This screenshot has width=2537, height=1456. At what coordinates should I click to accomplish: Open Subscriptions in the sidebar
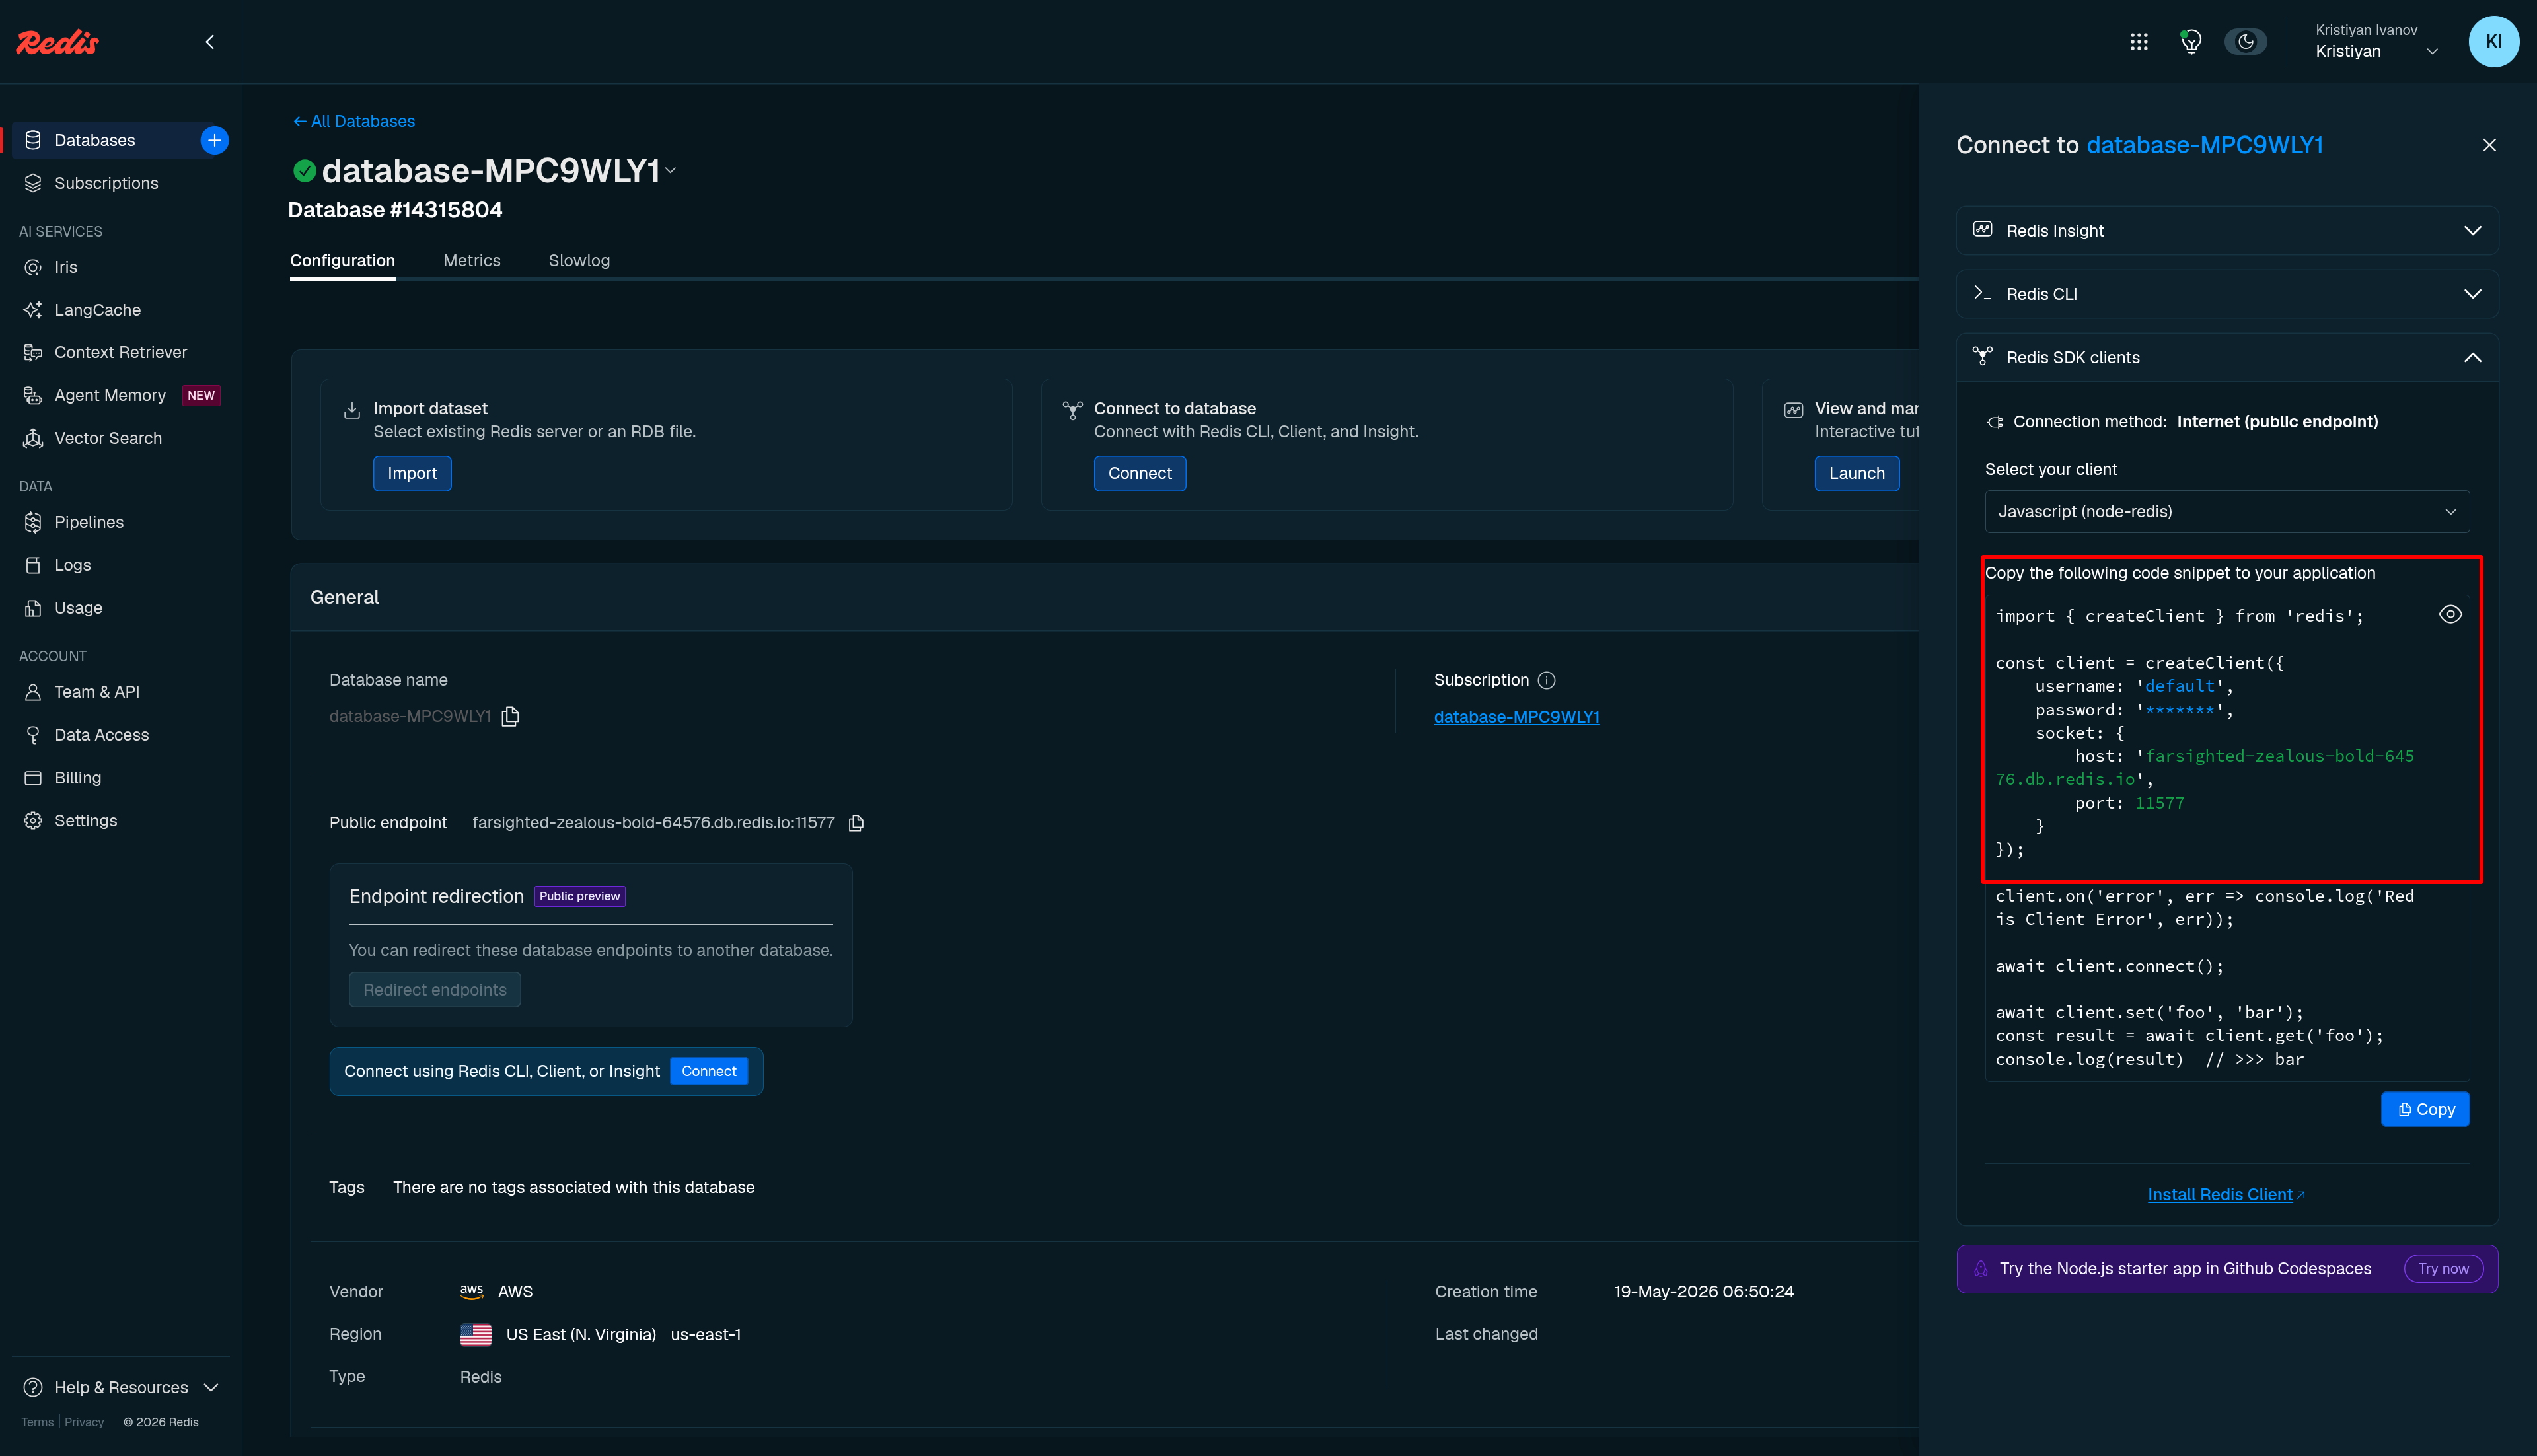106,183
